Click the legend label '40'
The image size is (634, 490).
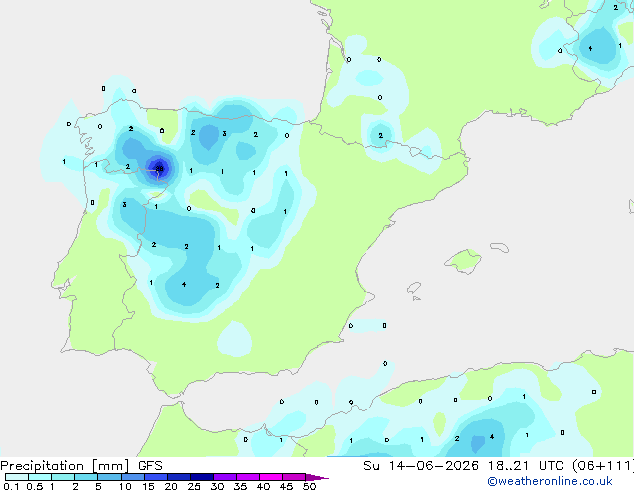point(263,486)
